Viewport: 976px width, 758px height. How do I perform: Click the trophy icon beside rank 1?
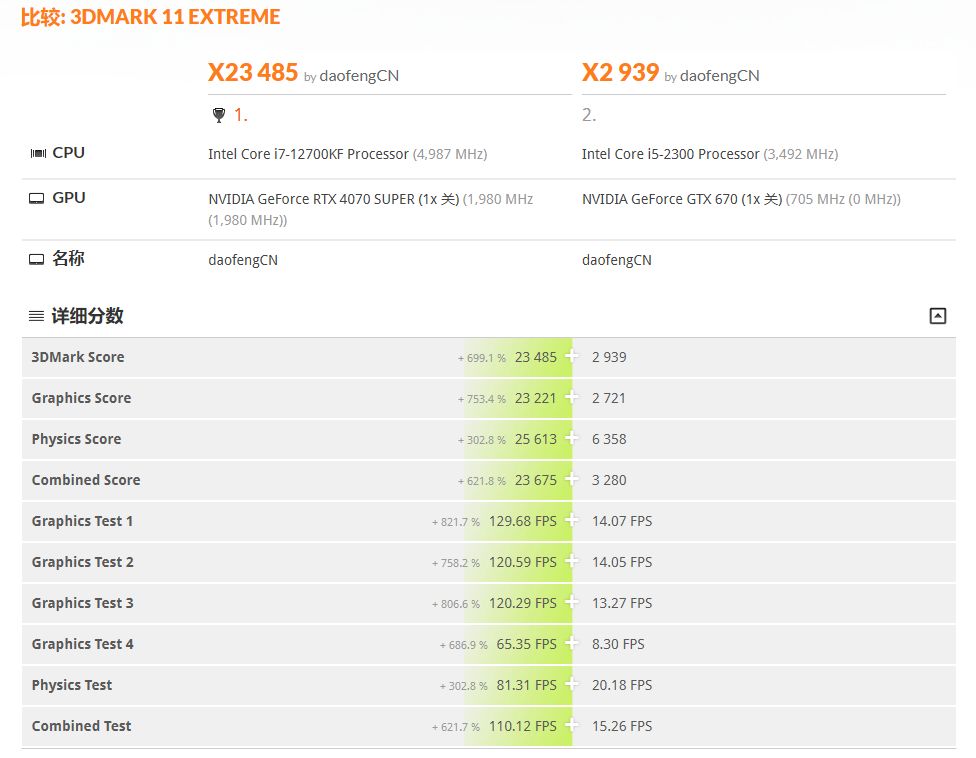point(219,116)
